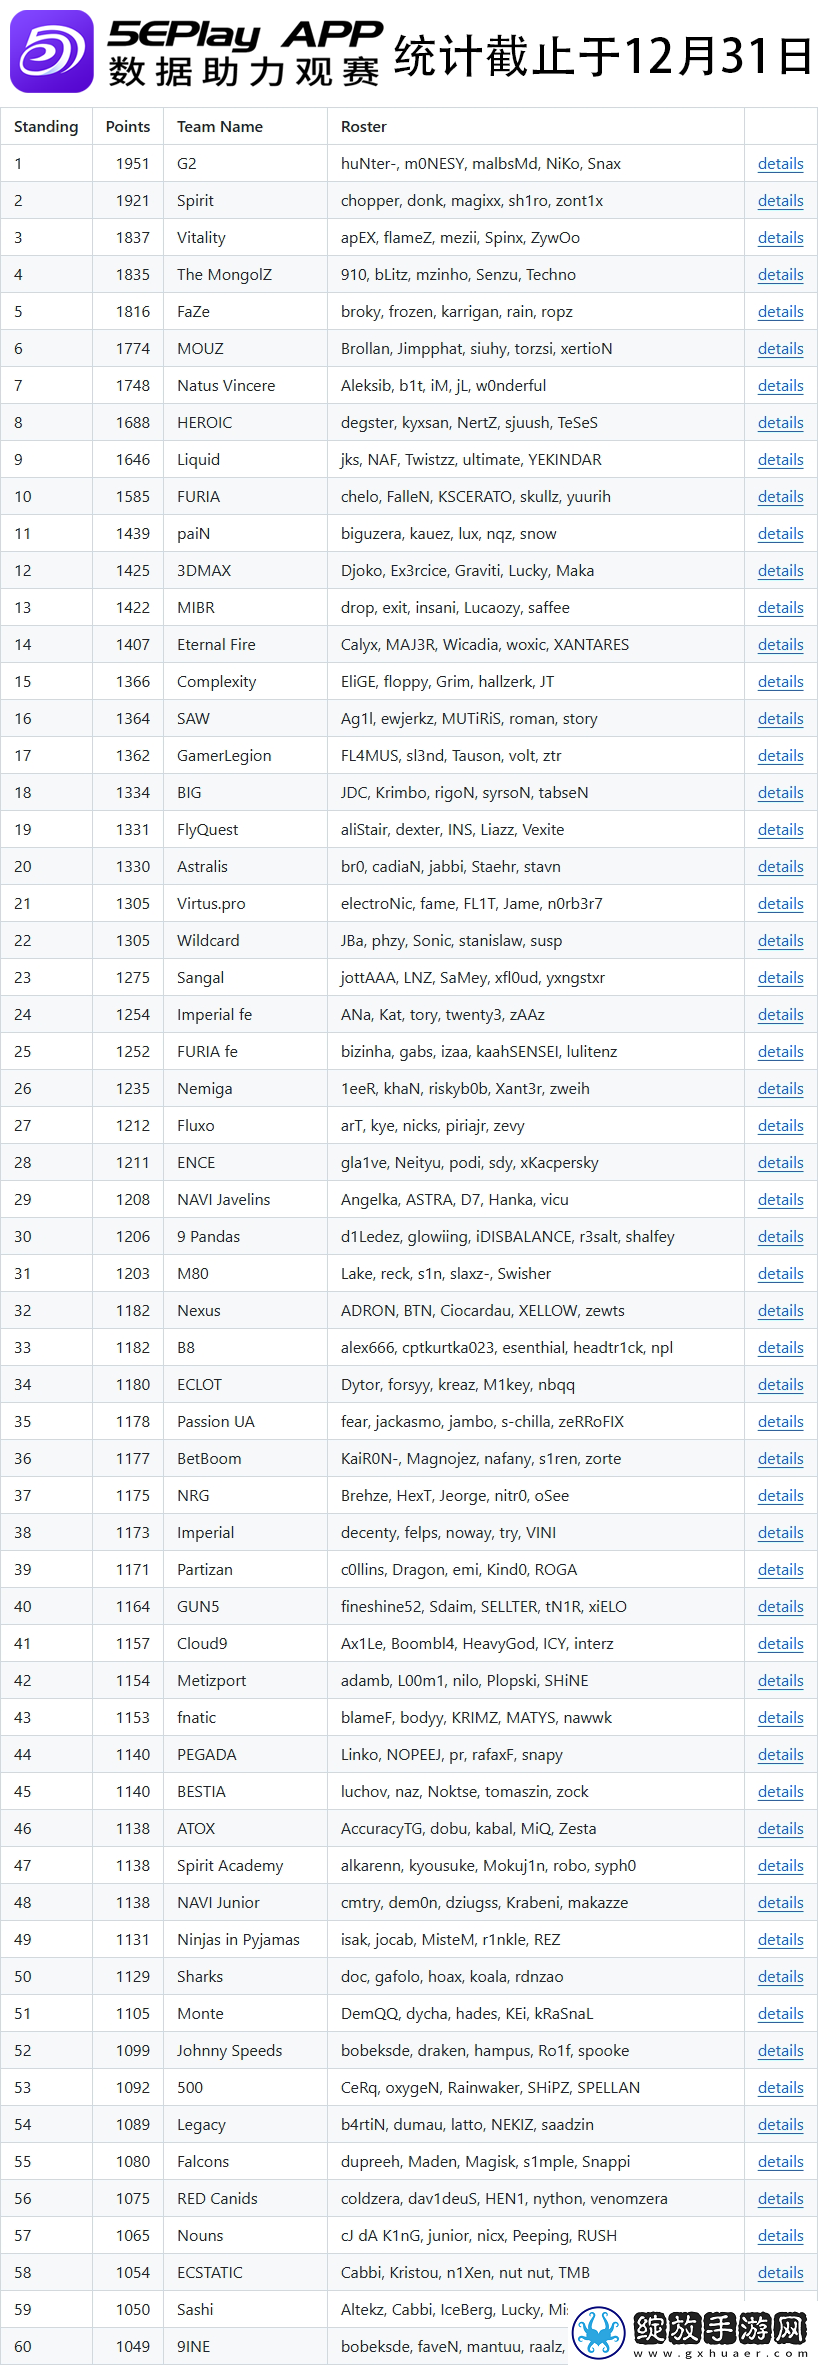Open details link for Vitality
This screenshot has height=2365, width=818.
[x=780, y=238]
